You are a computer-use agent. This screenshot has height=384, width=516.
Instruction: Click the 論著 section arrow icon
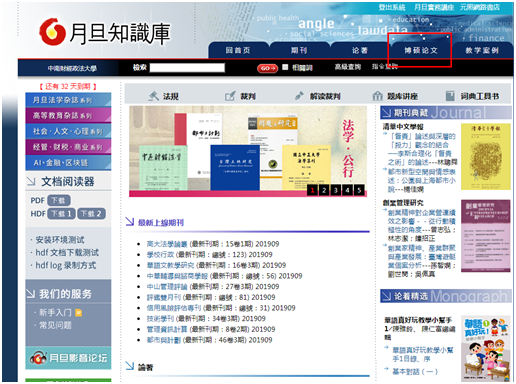[130, 366]
